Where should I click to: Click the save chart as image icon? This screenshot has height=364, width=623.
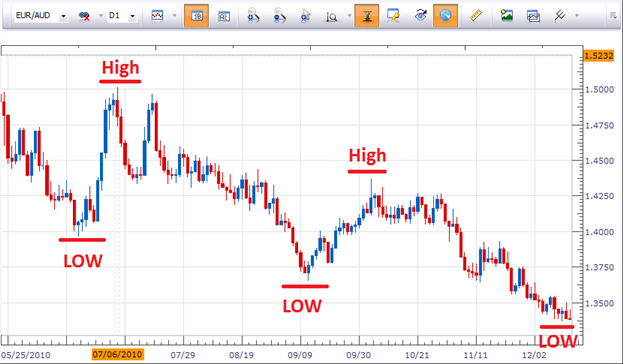click(507, 15)
